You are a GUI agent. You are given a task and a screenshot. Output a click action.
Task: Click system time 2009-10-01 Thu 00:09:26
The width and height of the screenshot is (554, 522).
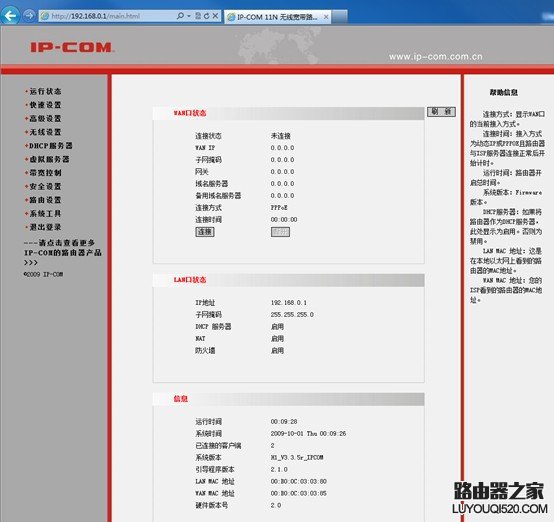coord(308,434)
